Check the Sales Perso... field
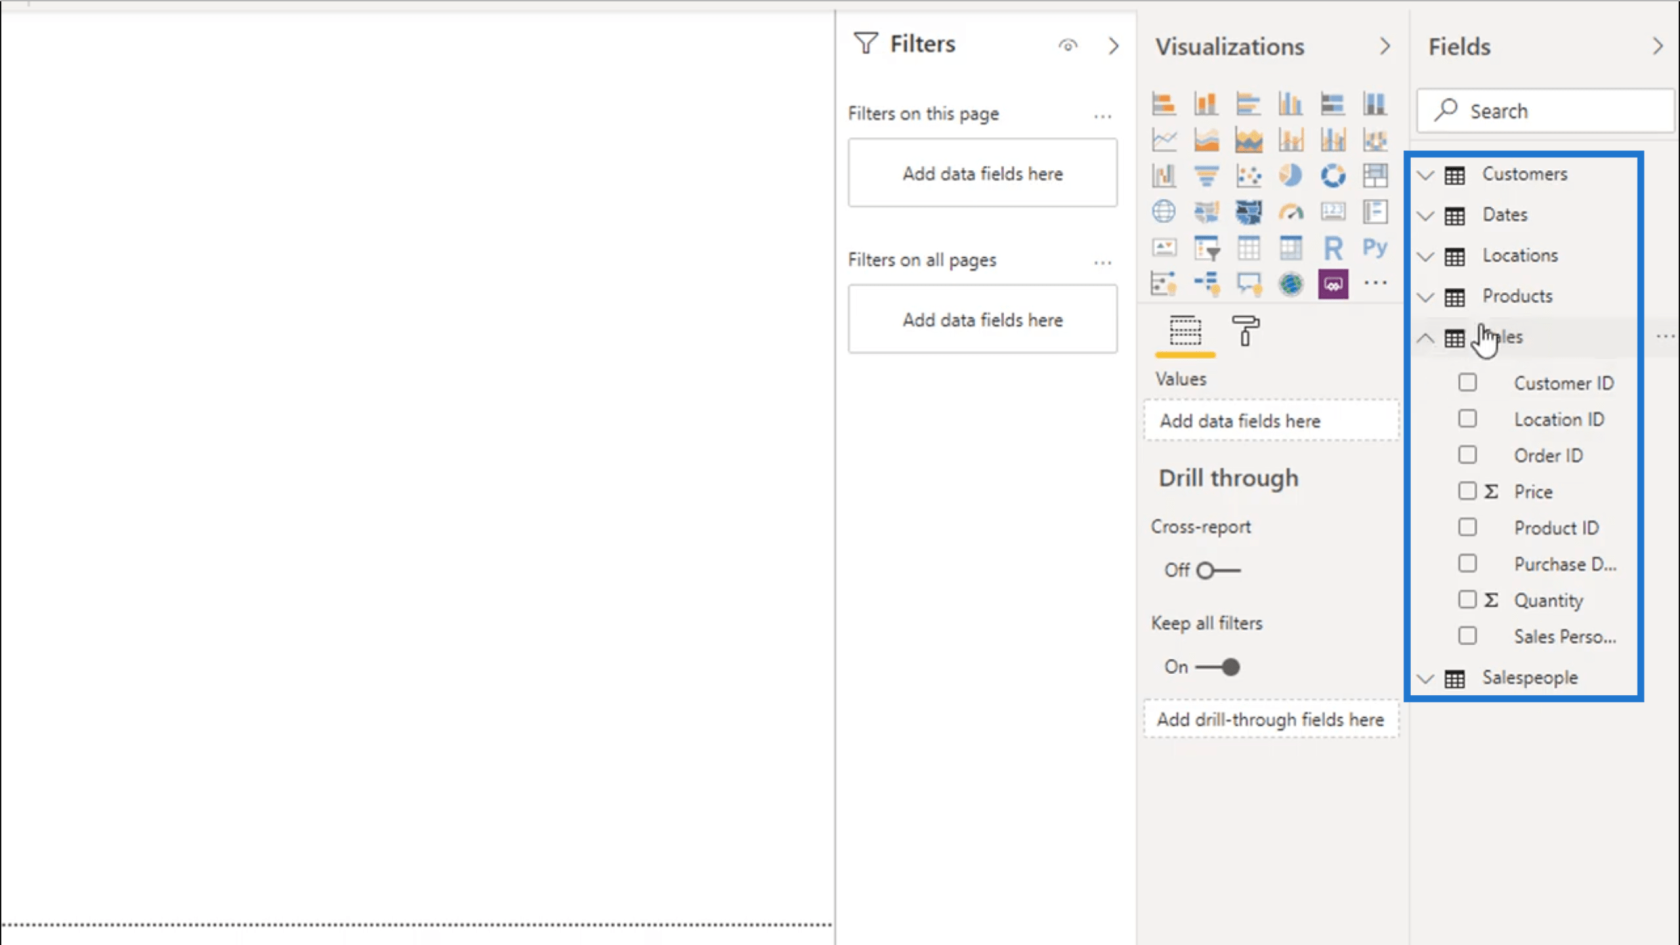Screen dimensions: 1680x945 click(x=1467, y=636)
